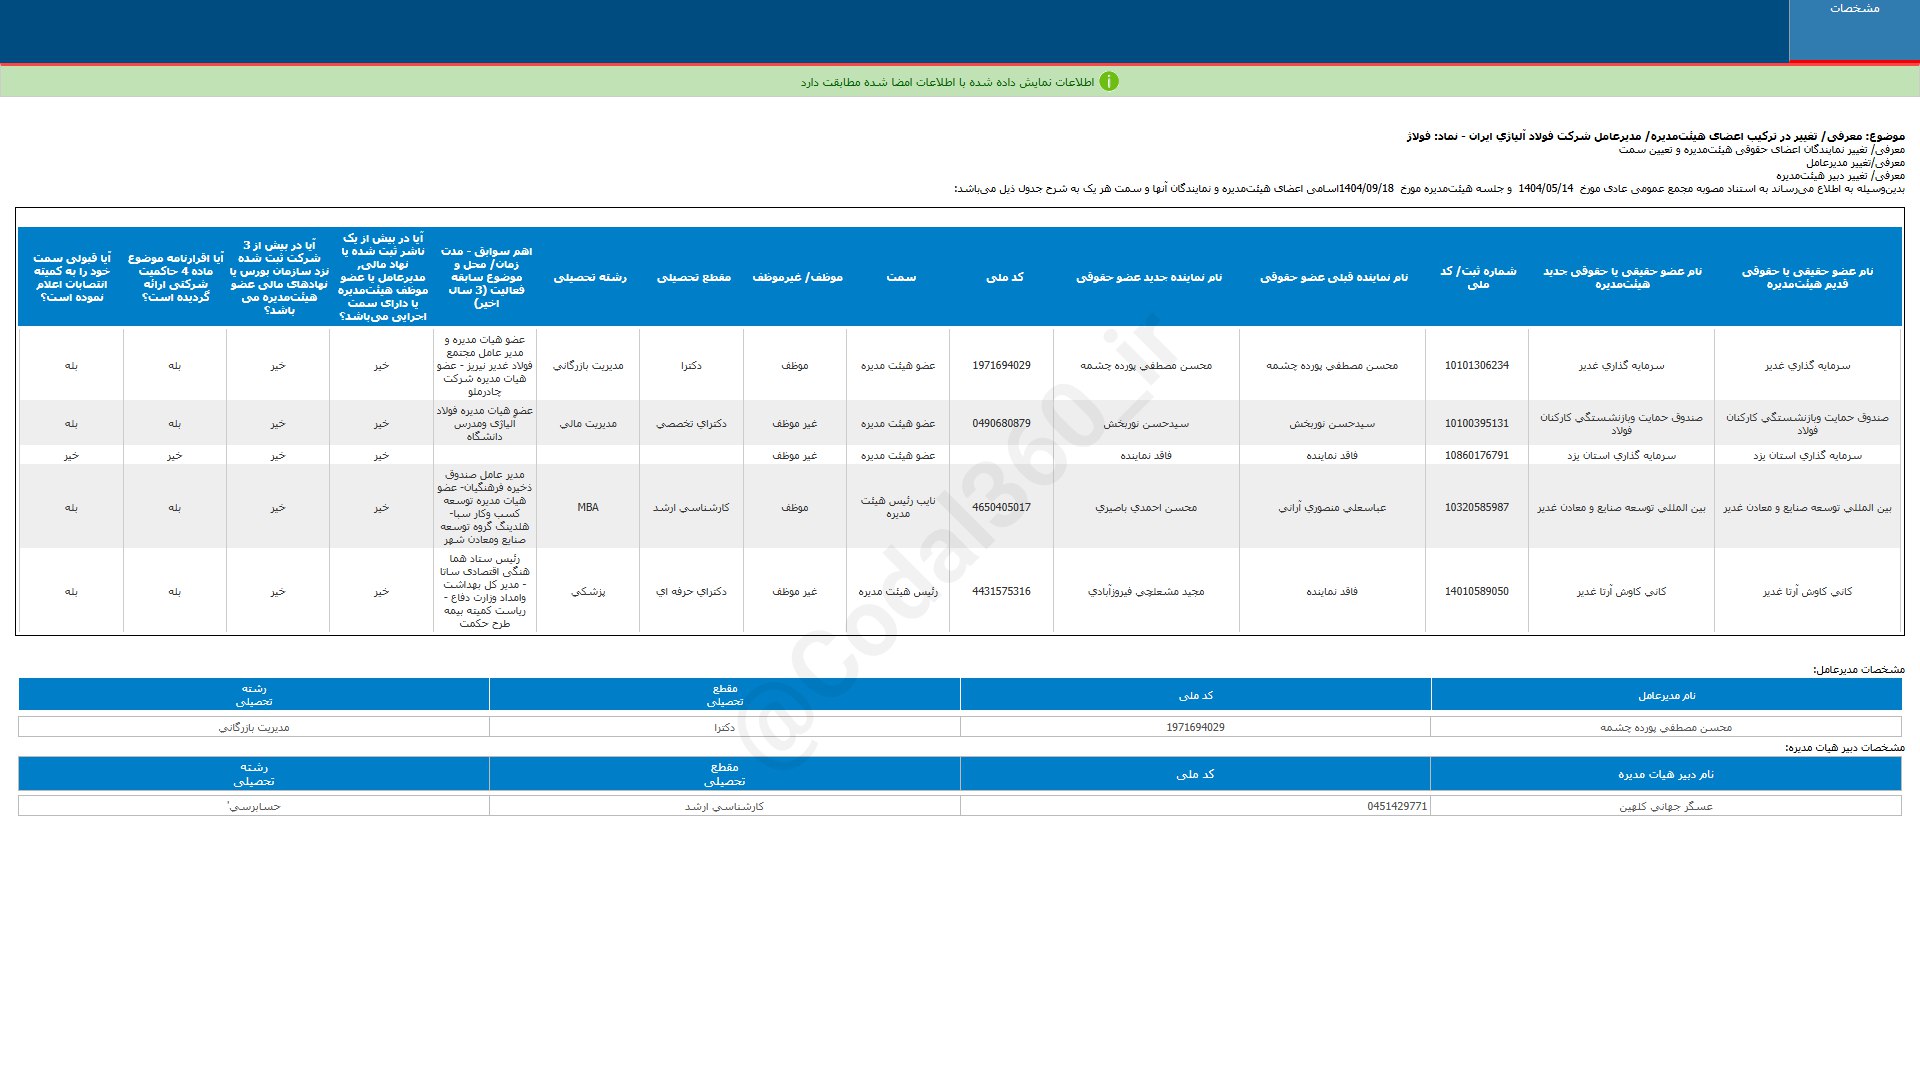Click the مقطع تحصیلی header in board table
The height and width of the screenshot is (1080, 1920).
(693, 277)
